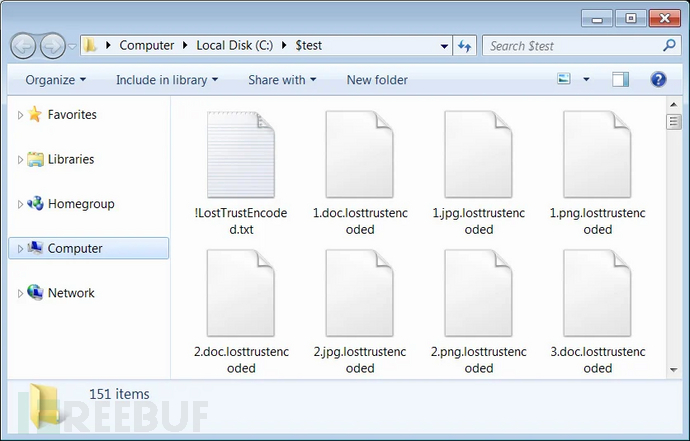Open the Share with dropdown
The image size is (690, 441).
(x=281, y=80)
